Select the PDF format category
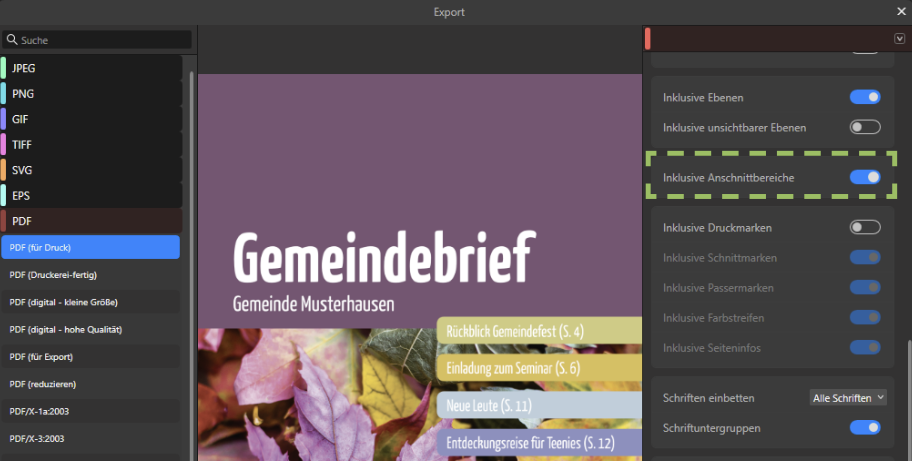 91,221
